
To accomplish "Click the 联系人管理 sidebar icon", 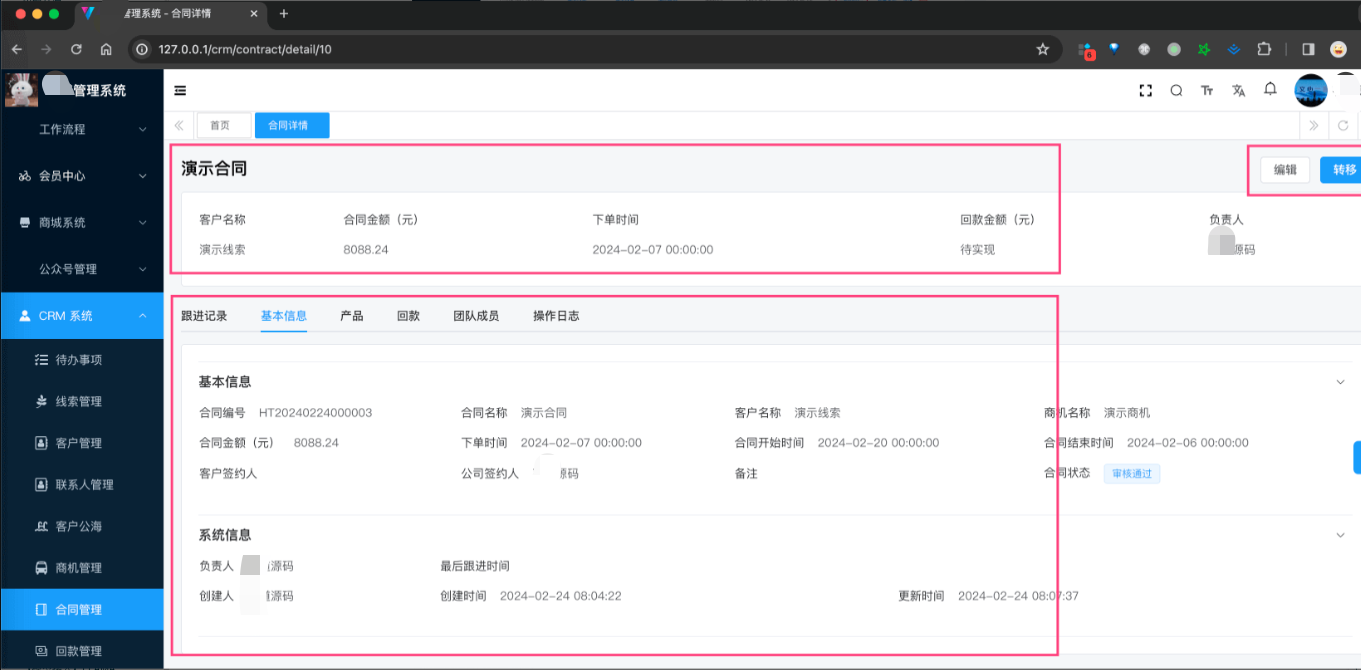I will coord(41,485).
